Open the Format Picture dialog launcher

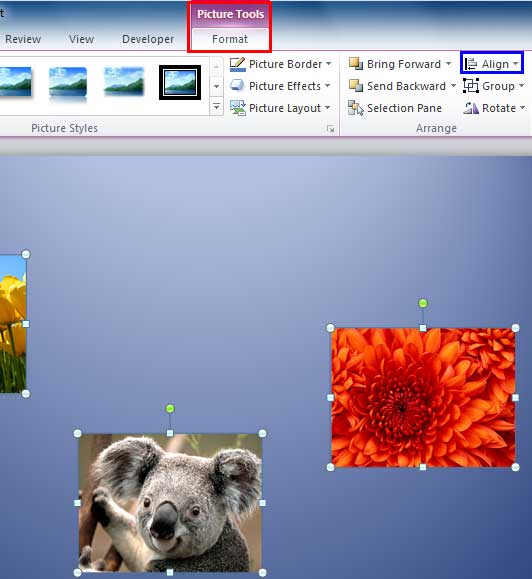pos(330,129)
